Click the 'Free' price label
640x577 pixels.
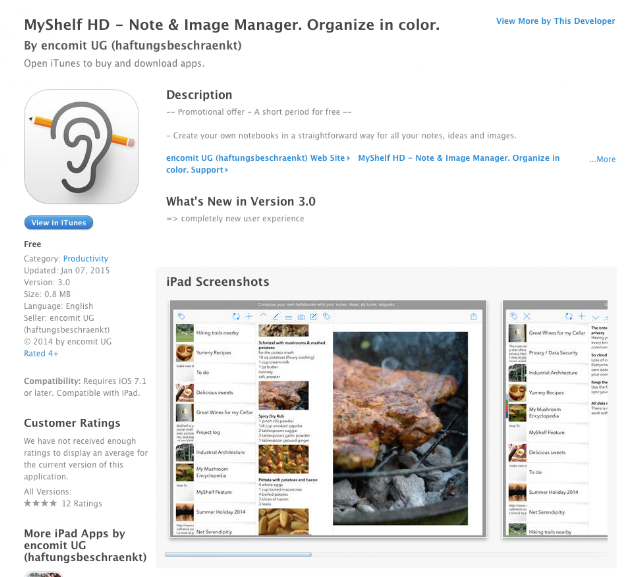pos(32,244)
